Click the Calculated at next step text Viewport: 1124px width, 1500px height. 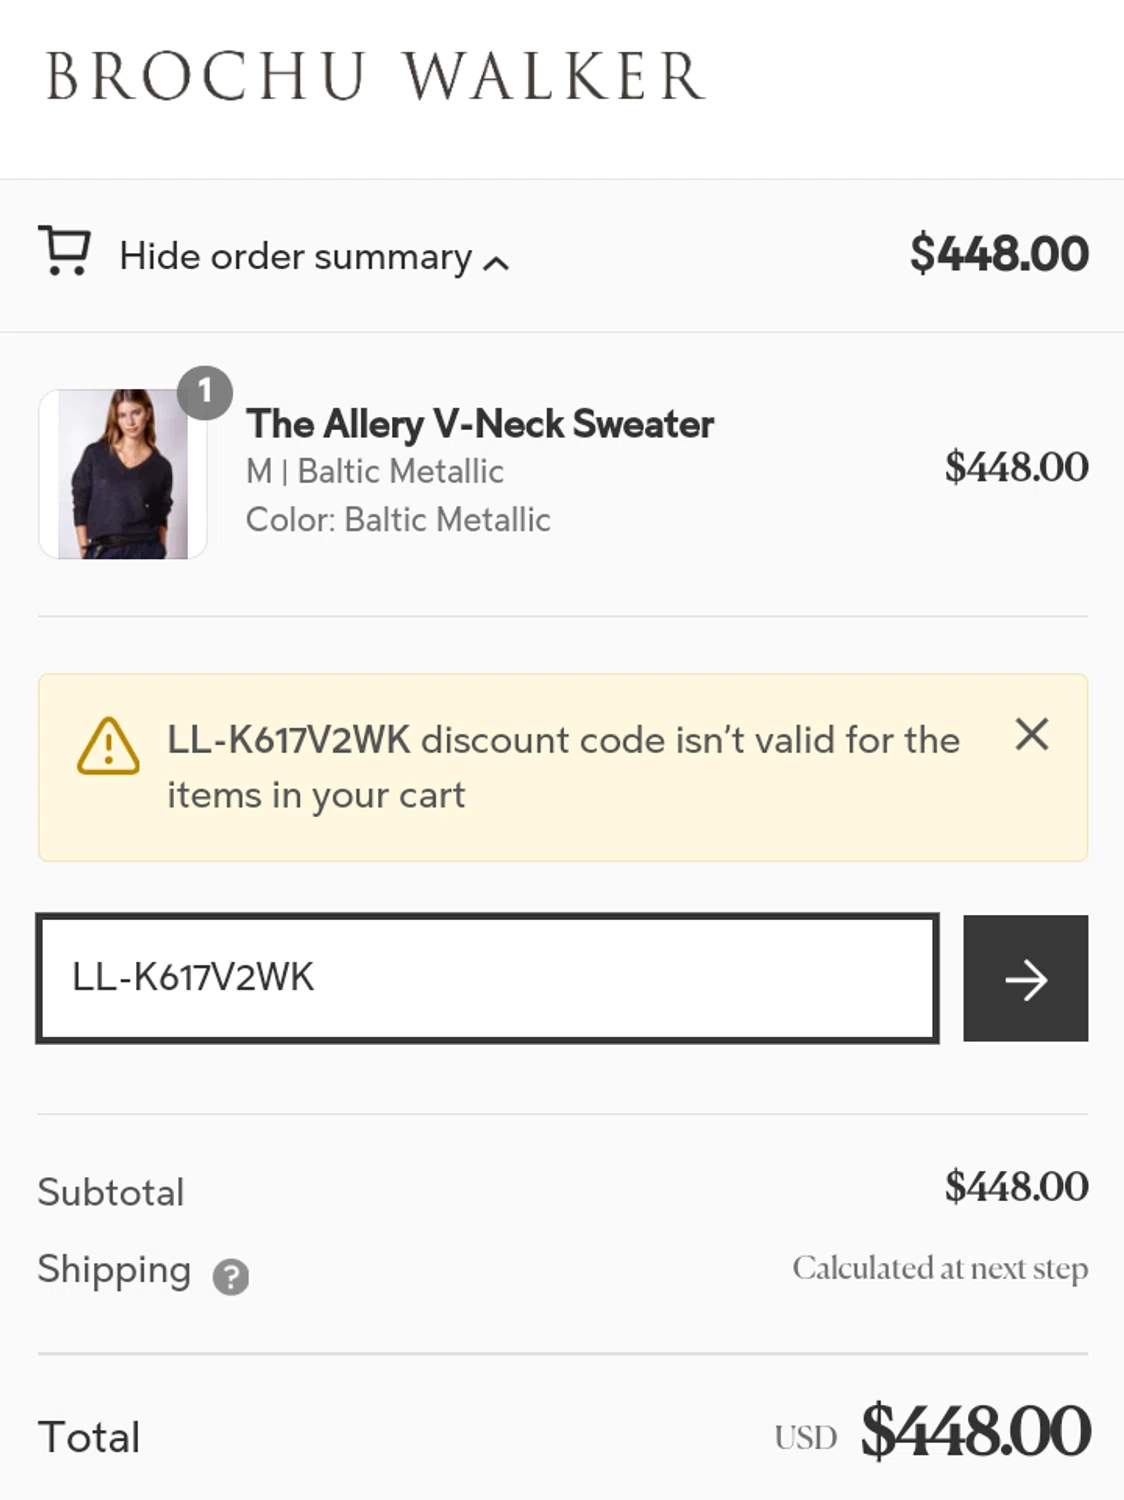(x=940, y=1268)
